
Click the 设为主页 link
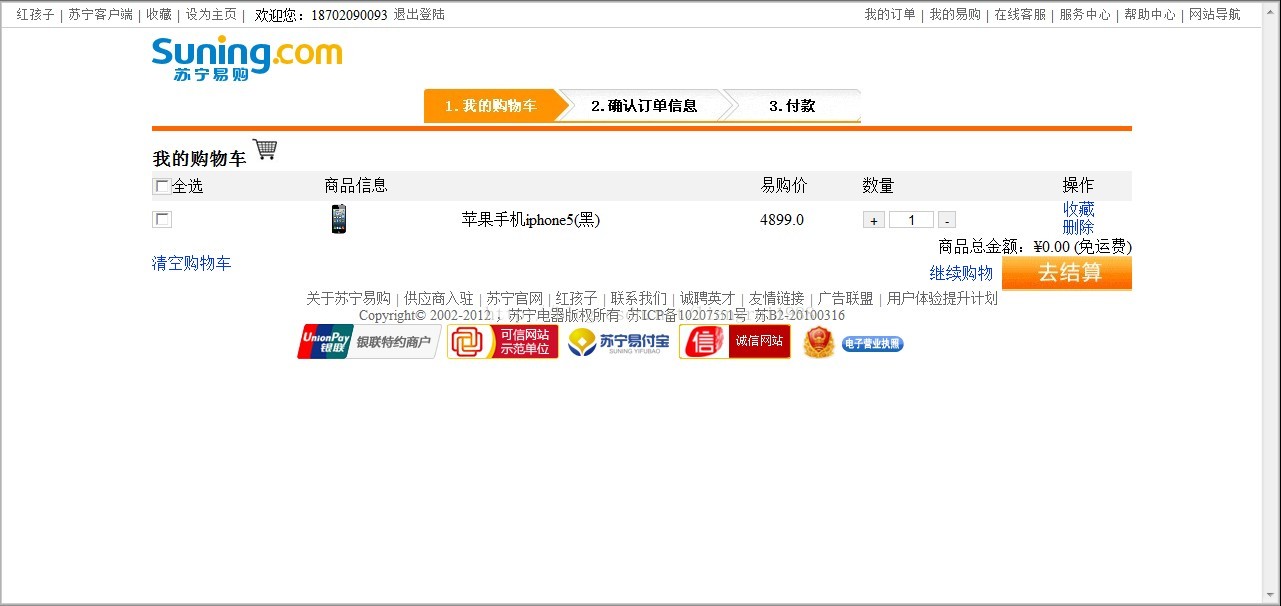pos(211,15)
